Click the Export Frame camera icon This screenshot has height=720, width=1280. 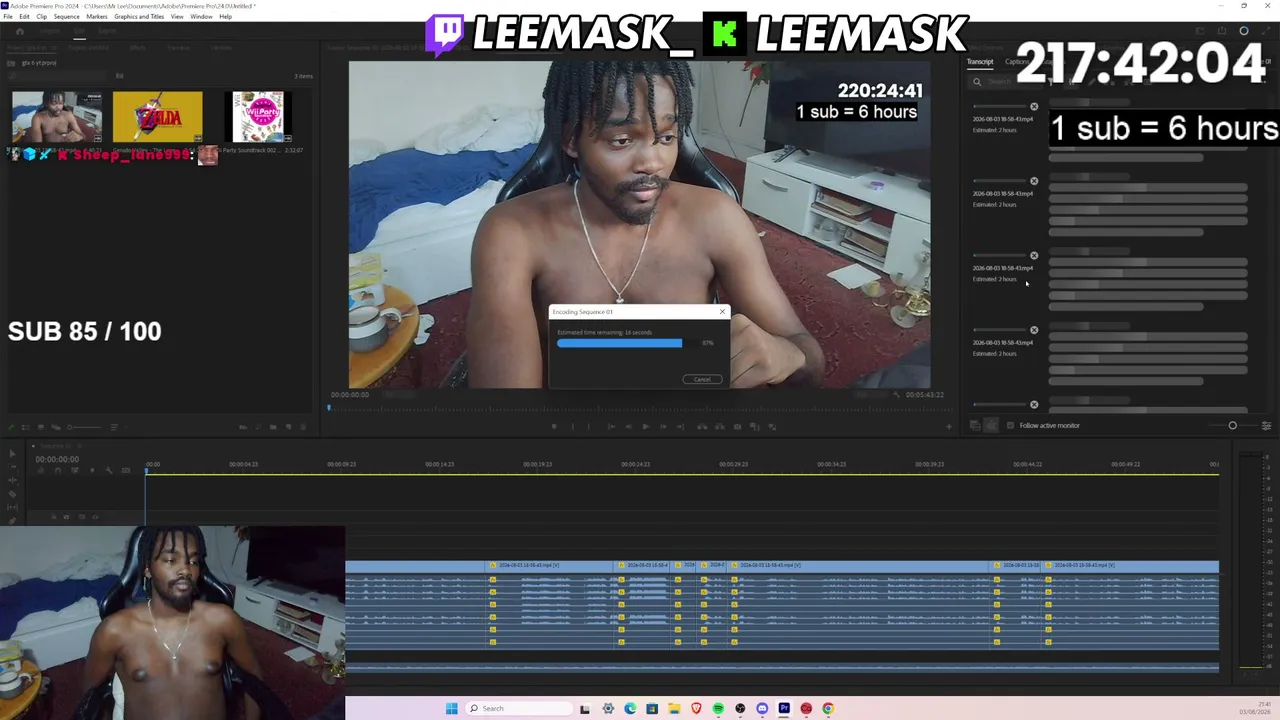738,427
